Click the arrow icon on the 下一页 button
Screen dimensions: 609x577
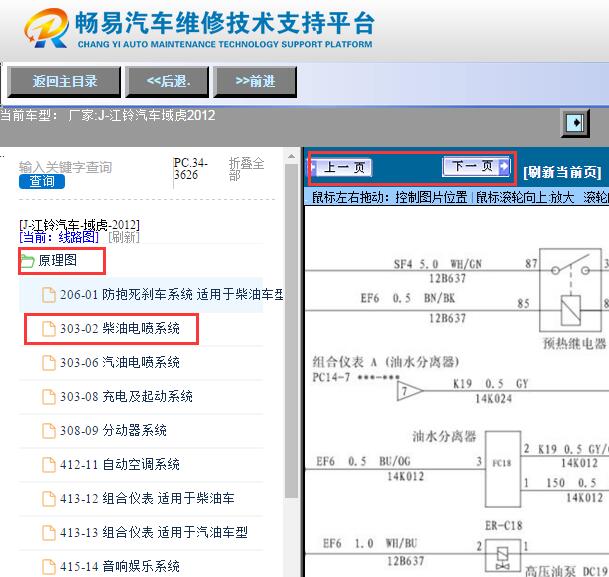click(504, 166)
